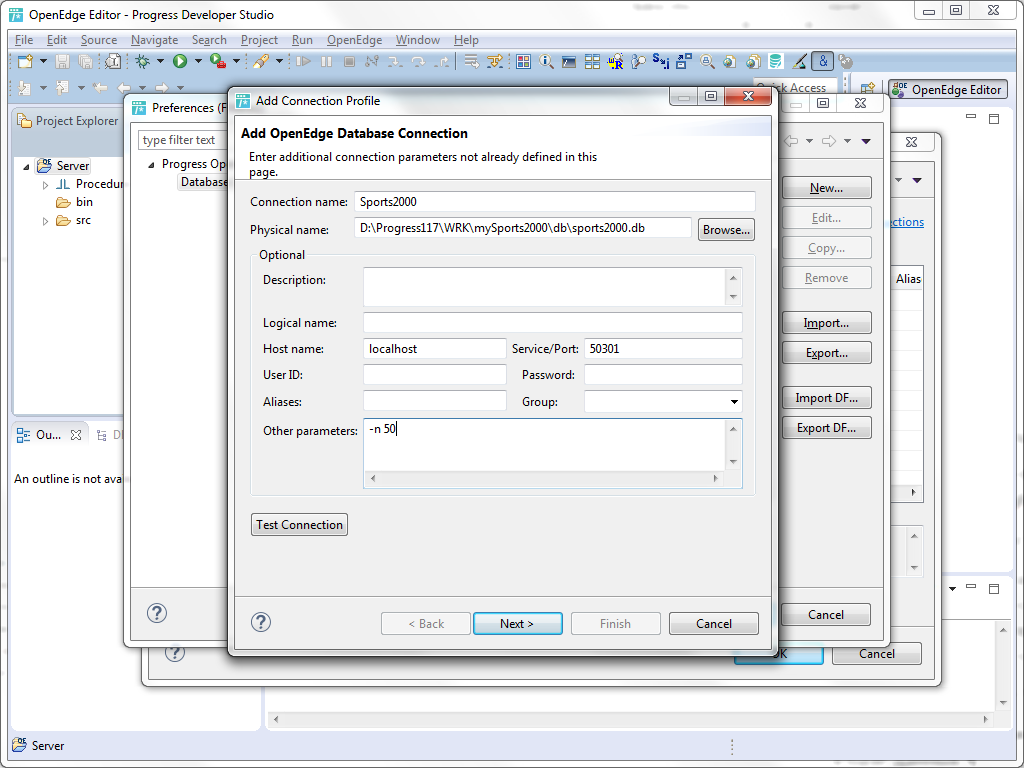Open the flashlight Search icon's dropdown arrow
Image resolution: width=1024 pixels, height=768 pixels.
[279, 62]
